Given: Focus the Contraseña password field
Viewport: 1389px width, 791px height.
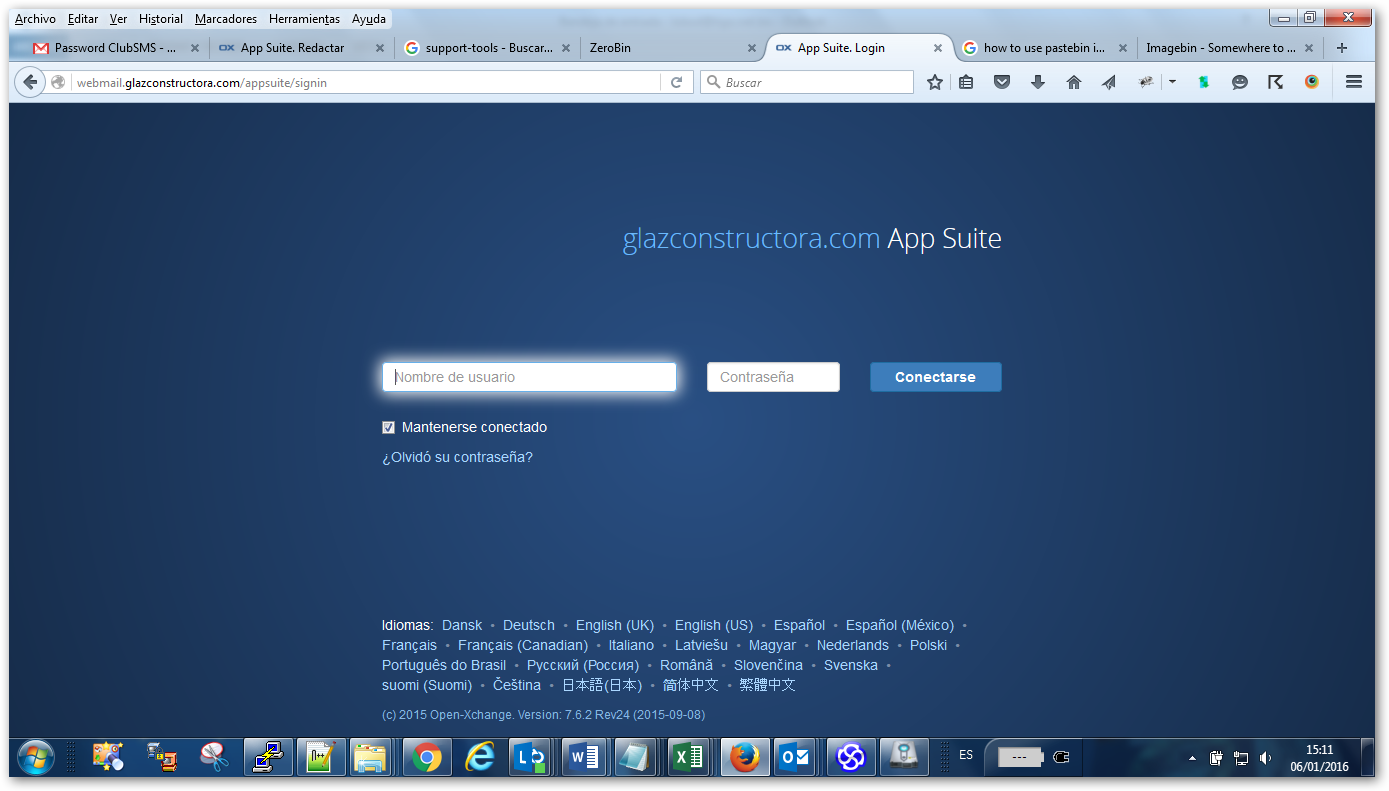Looking at the screenshot, I should (x=773, y=377).
